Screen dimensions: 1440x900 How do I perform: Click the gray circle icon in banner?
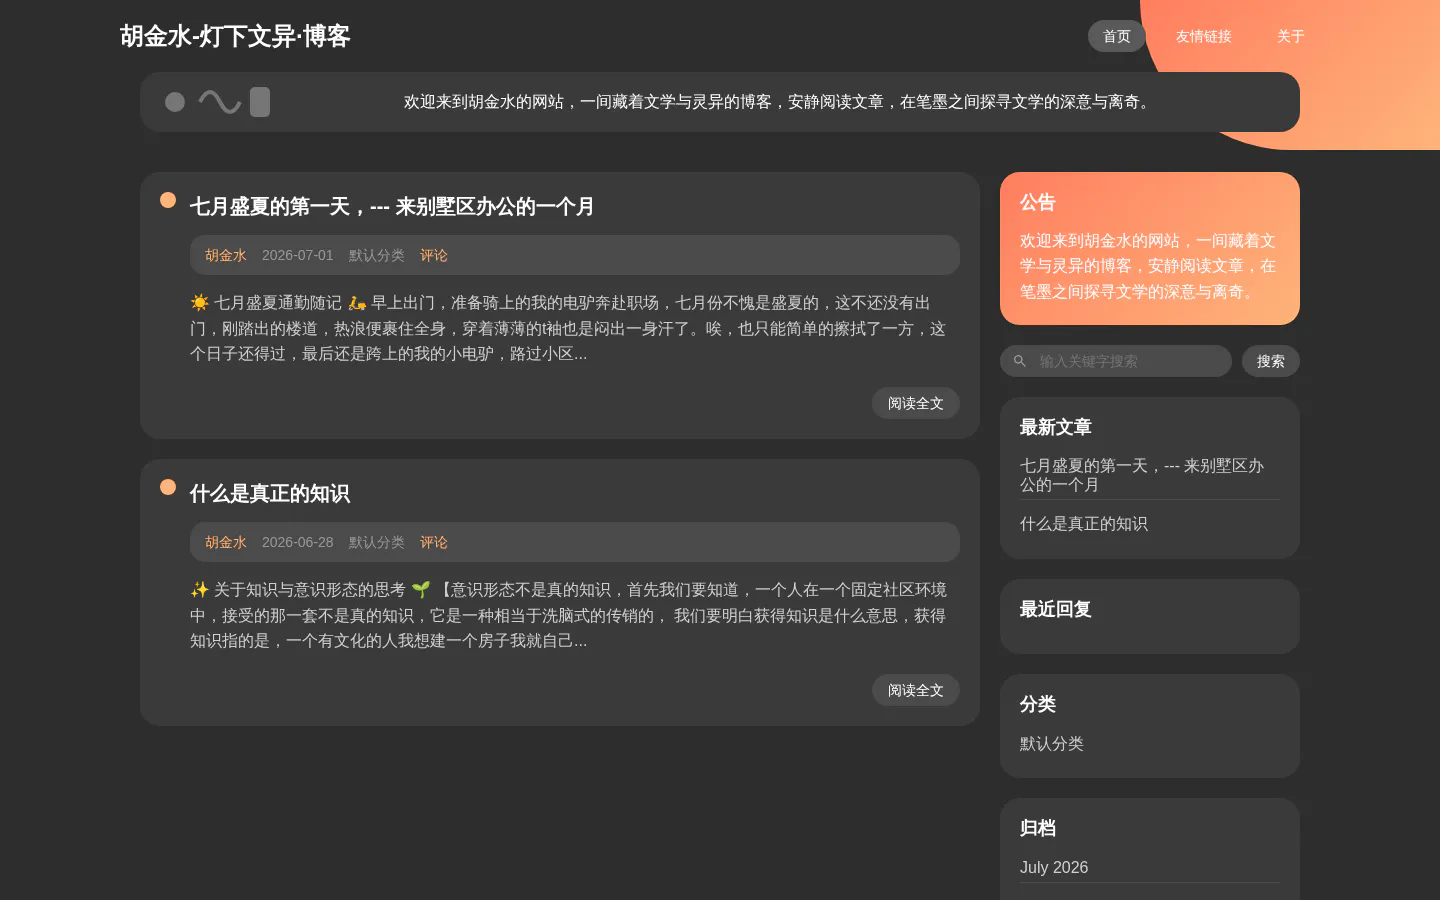click(175, 102)
